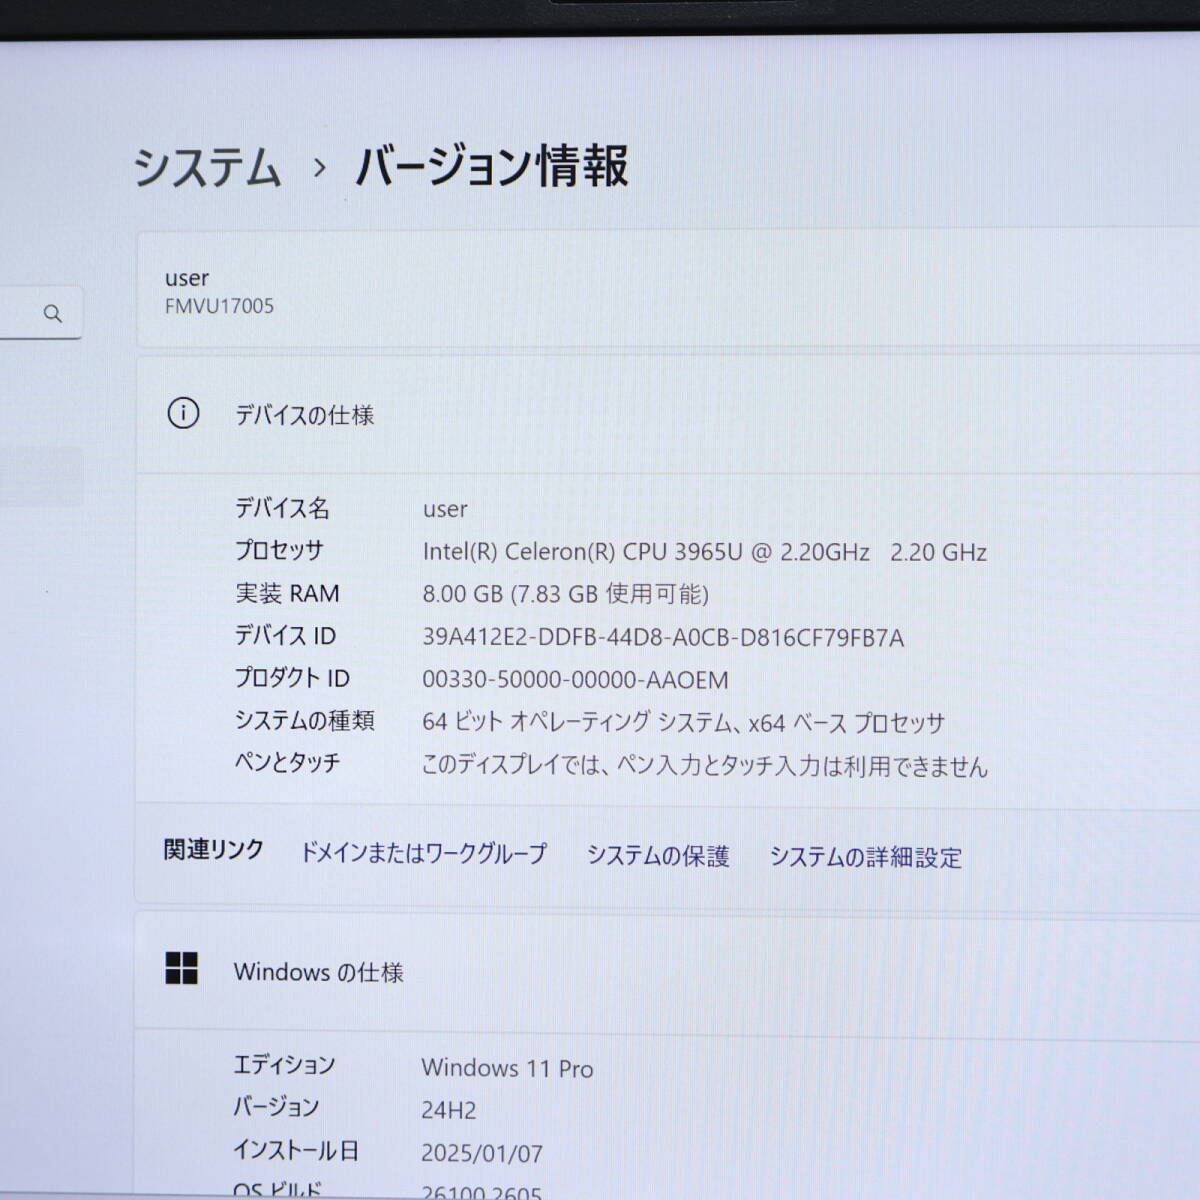This screenshot has height=1200, width=1200.
Task: Click the バージョン情報 page title
Action: (x=492, y=166)
